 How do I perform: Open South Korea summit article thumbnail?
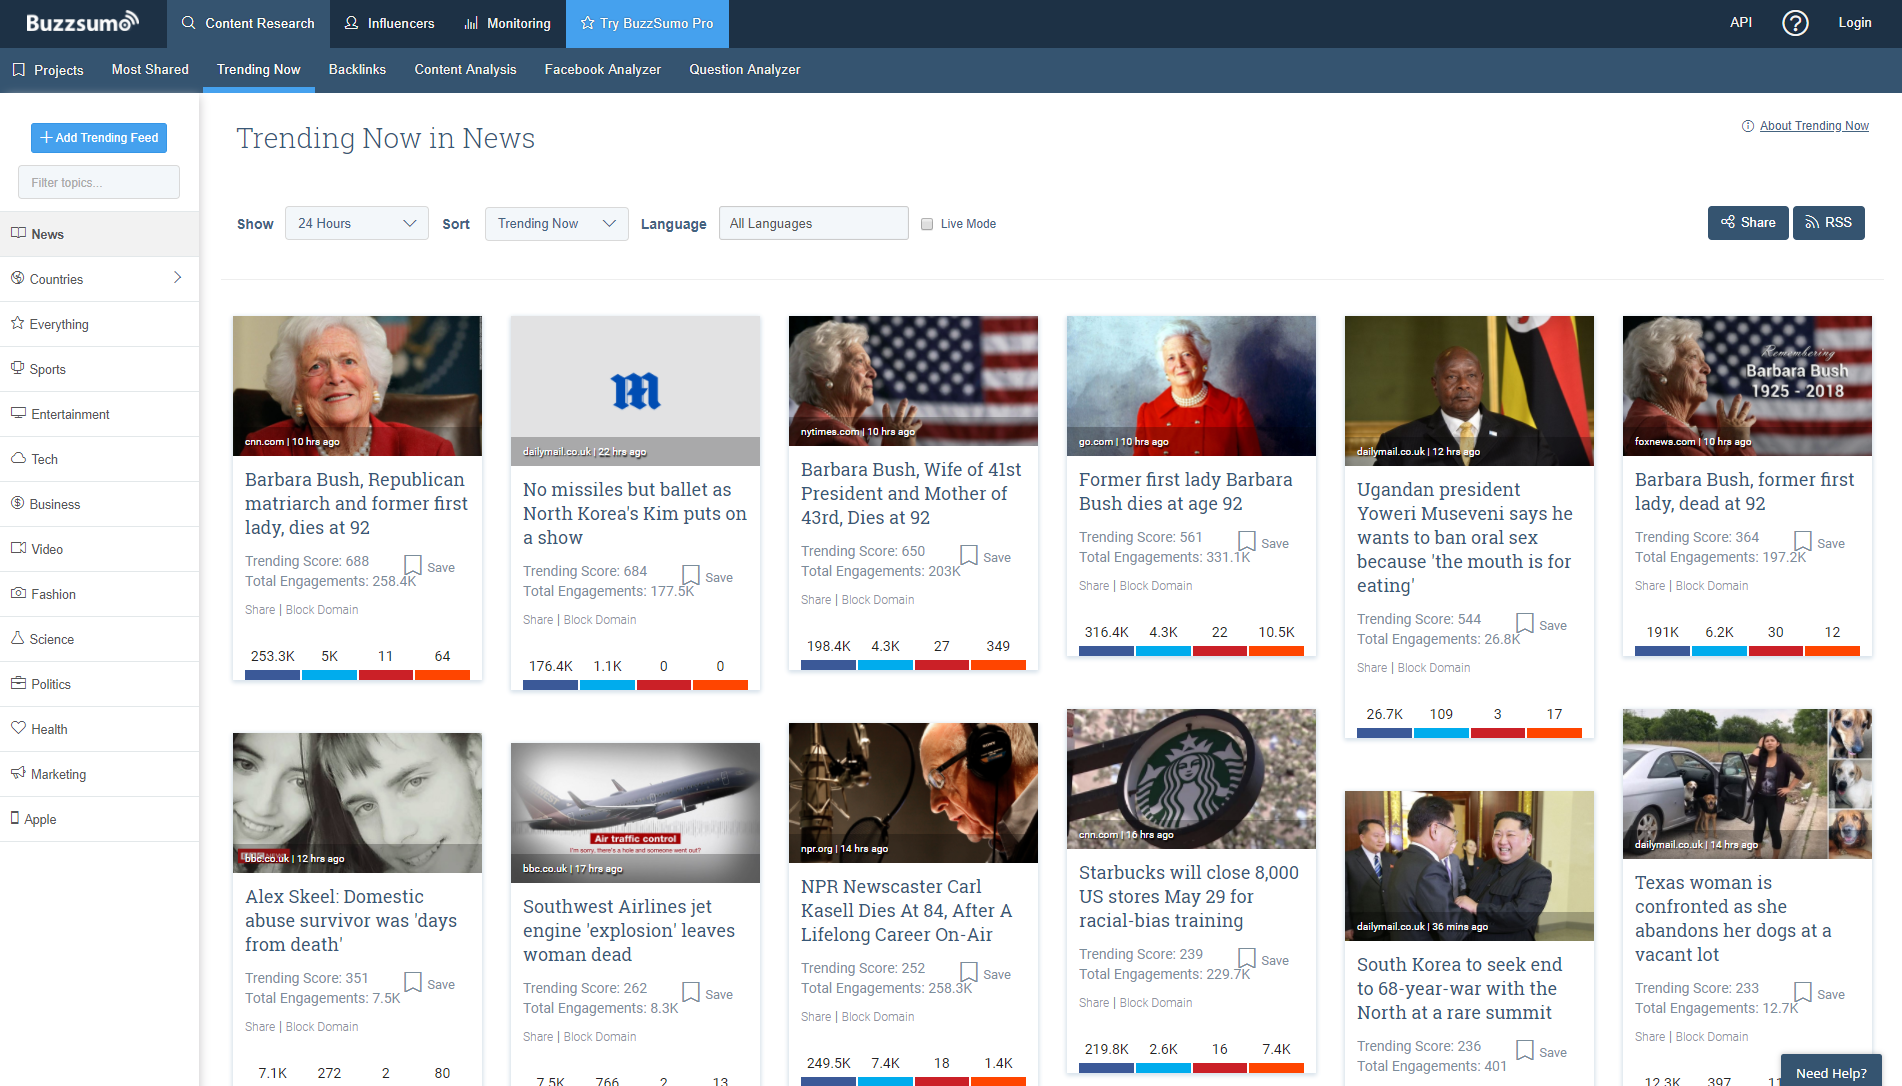click(x=1469, y=866)
